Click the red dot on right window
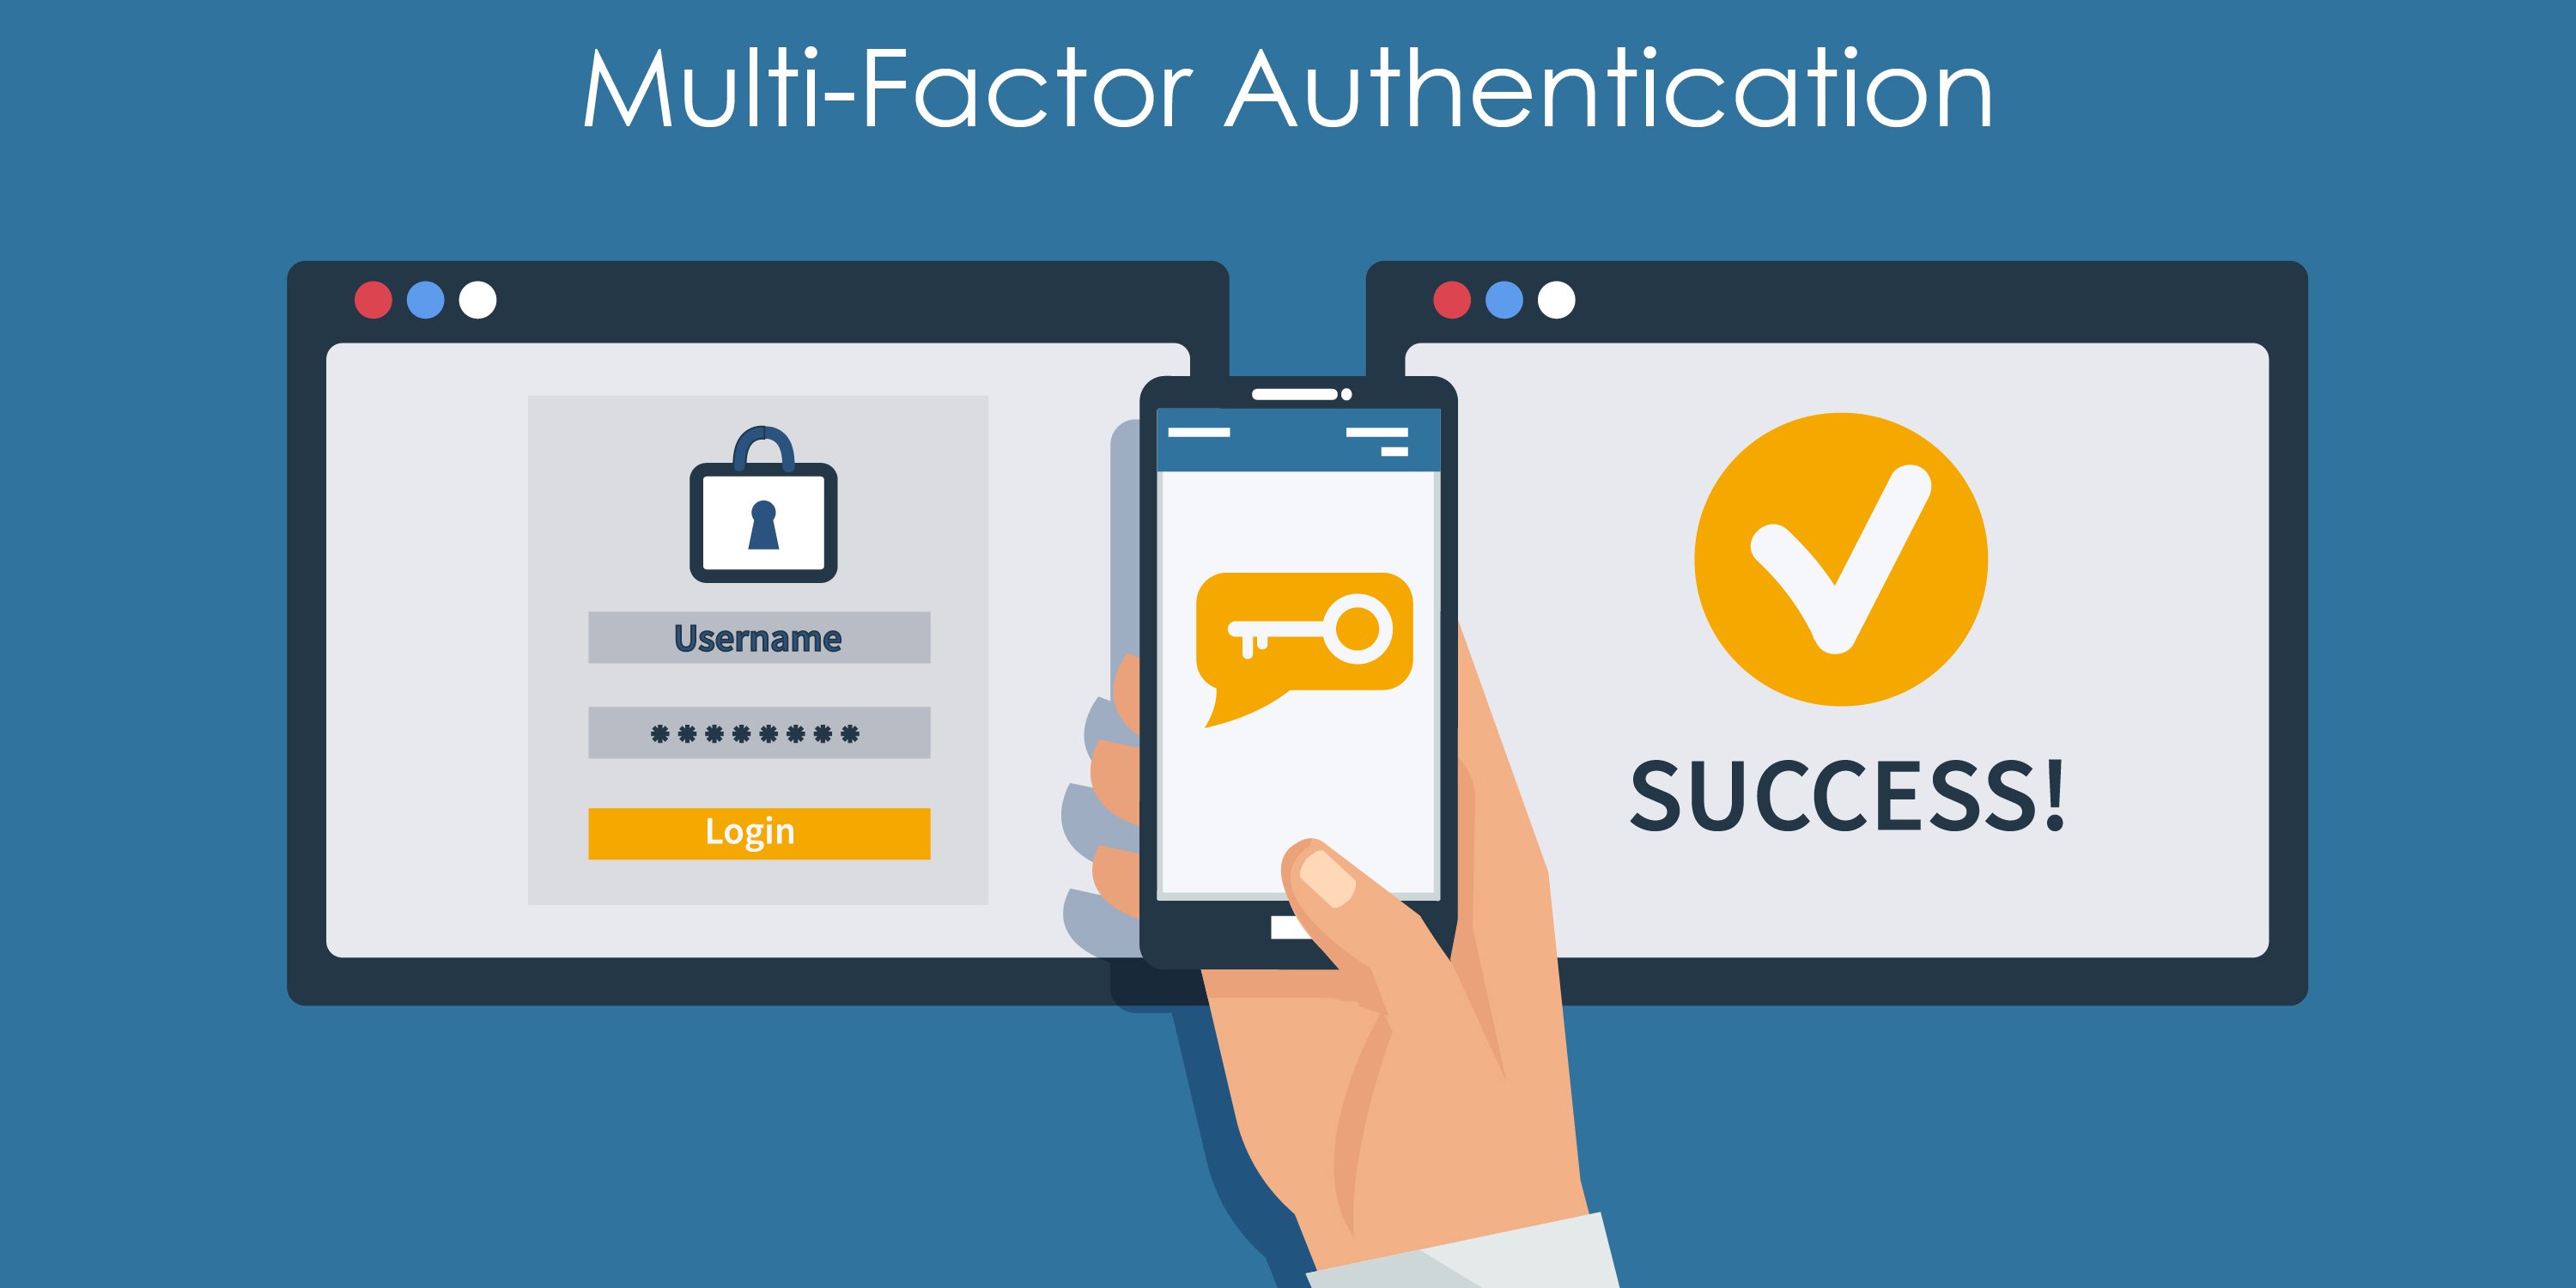The width and height of the screenshot is (2576, 1288). coord(1441,302)
